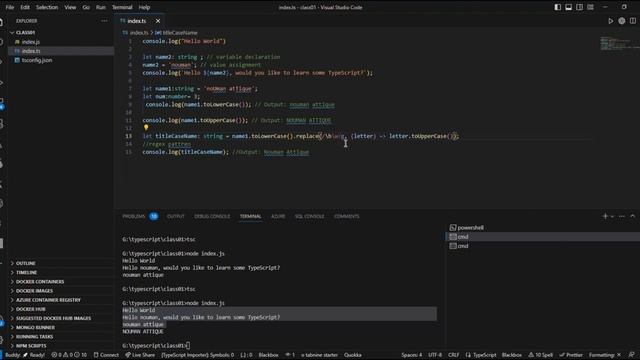Expand the RUNNING TASKS section
This screenshot has width=640, height=360.
click(x=61, y=336)
